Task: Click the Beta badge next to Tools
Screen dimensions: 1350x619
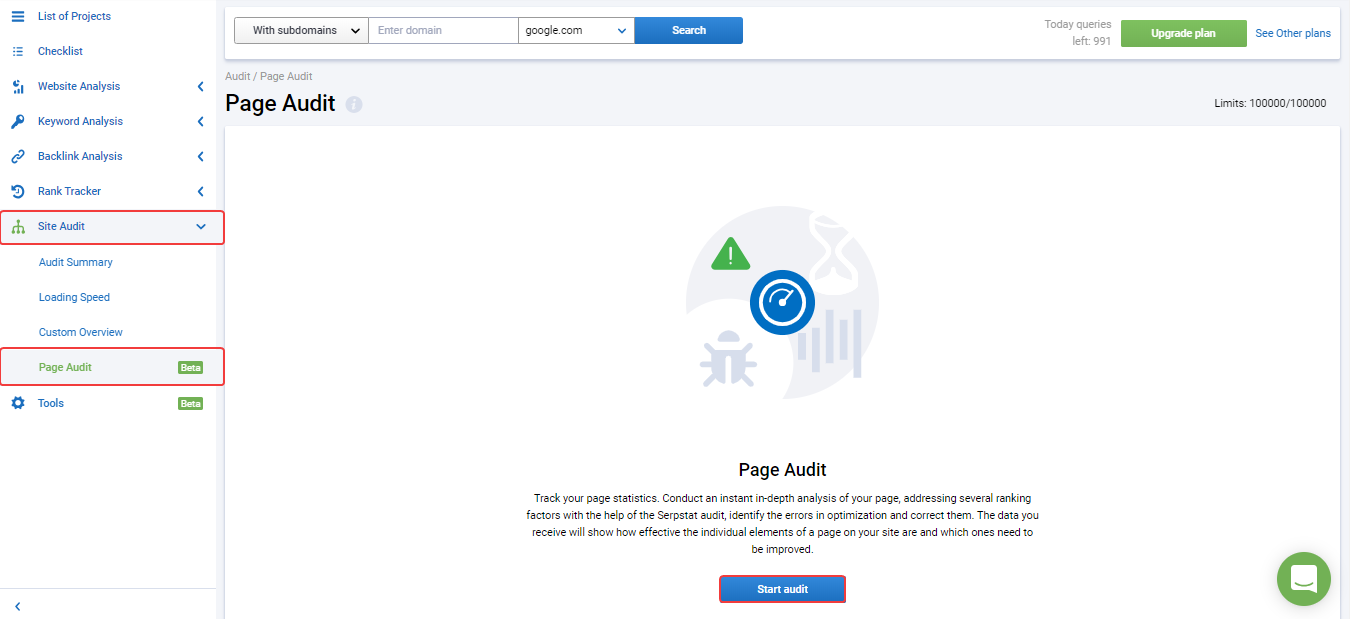Action: [x=190, y=404]
